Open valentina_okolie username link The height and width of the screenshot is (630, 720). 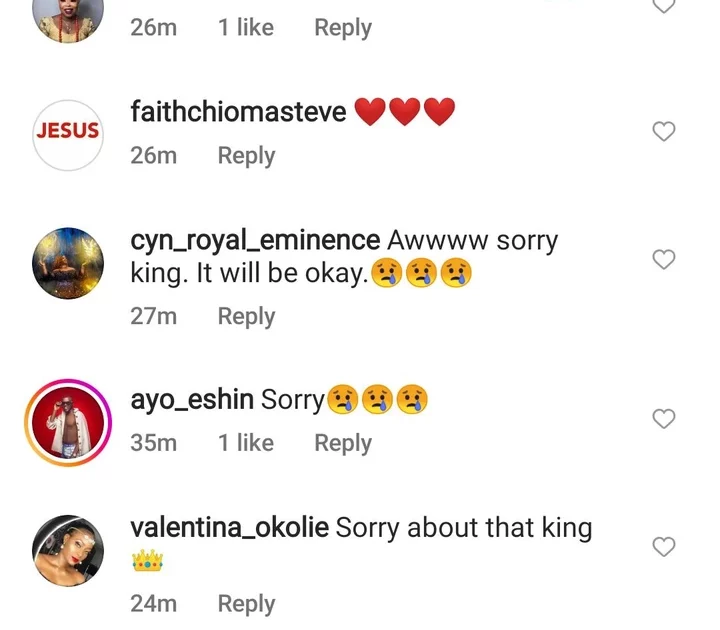[230, 528]
